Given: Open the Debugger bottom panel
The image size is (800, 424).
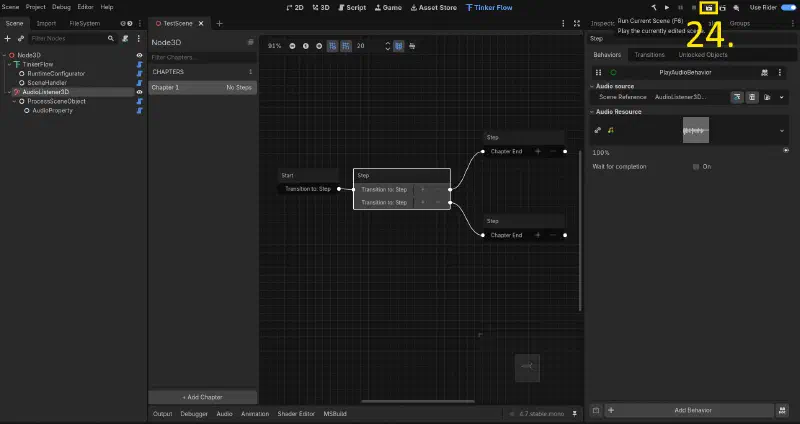Looking at the screenshot, I should pos(194,414).
